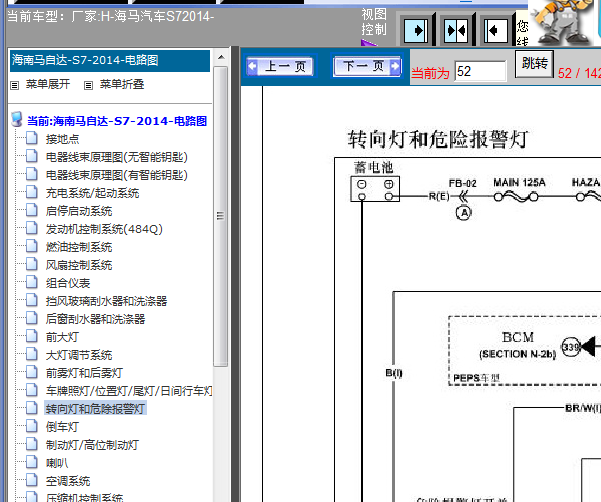Open 电器线束原理图(无智能钥匙)

117,157
